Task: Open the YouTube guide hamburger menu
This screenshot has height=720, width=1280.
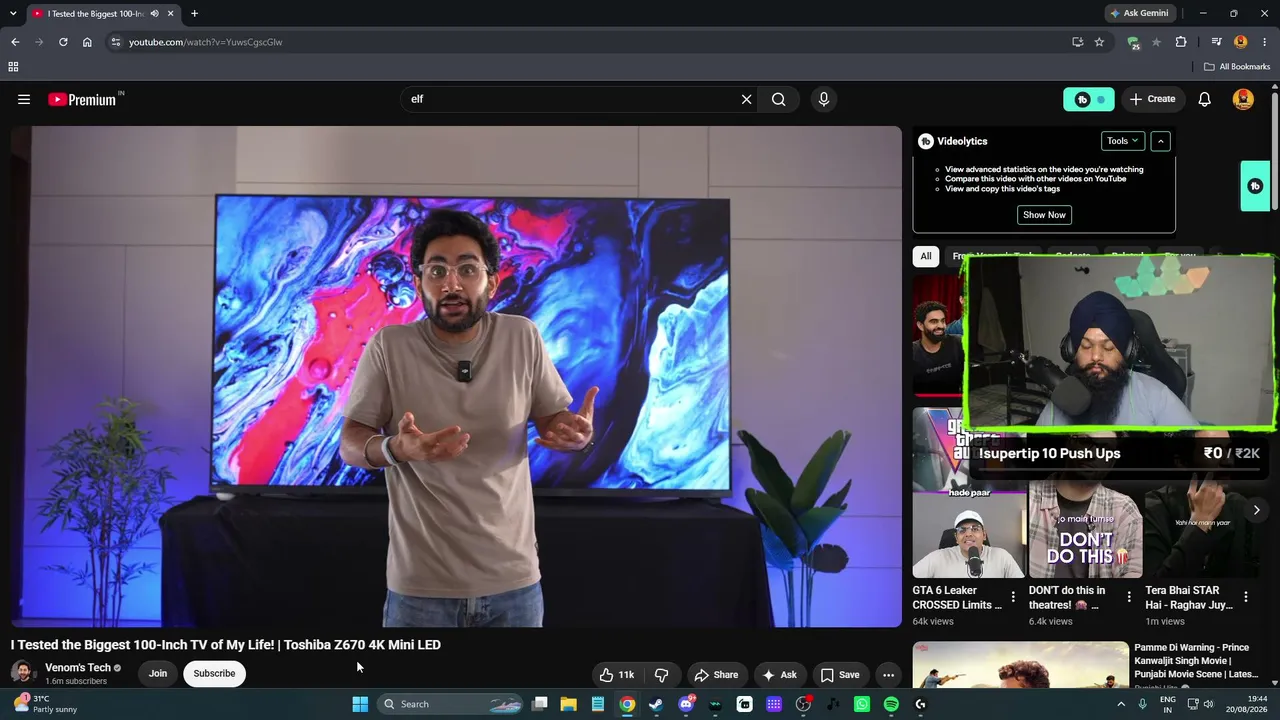Action: pyautogui.click(x=24, y=99)
